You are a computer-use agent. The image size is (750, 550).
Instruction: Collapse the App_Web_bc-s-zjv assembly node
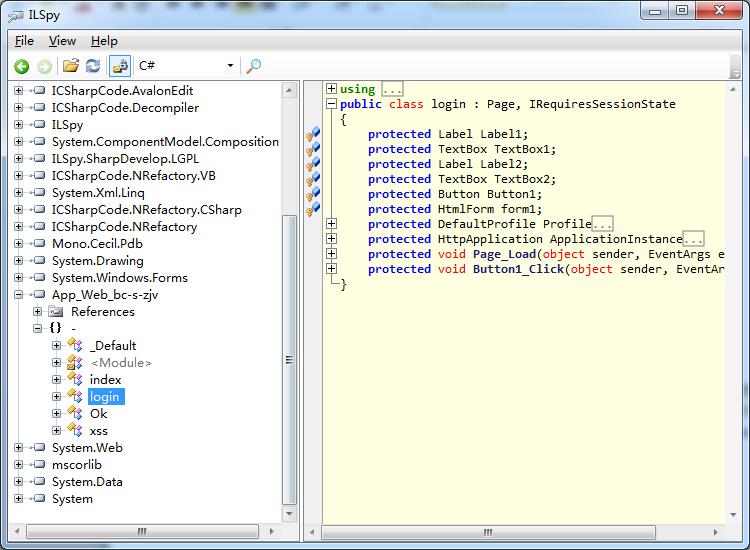(x=18, y=295)
